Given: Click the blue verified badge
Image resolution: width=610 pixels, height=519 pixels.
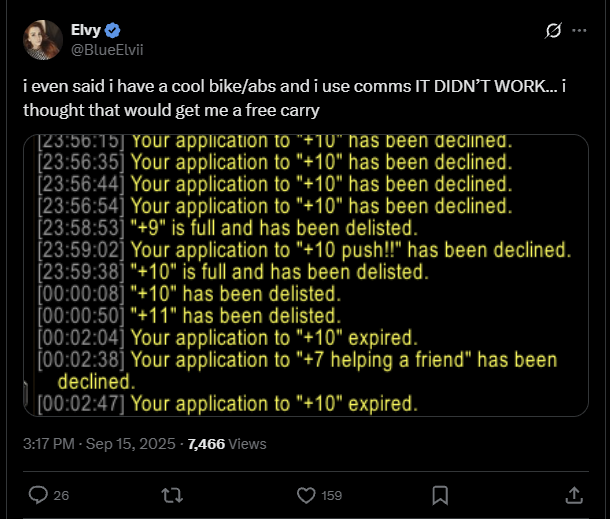Looking at the screenshot, I should [112, 30].
